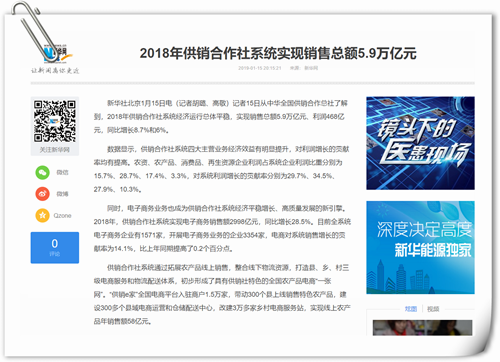Screen dimensions: 500x362
Task: Click the source link 新华网
Action: 311,68
